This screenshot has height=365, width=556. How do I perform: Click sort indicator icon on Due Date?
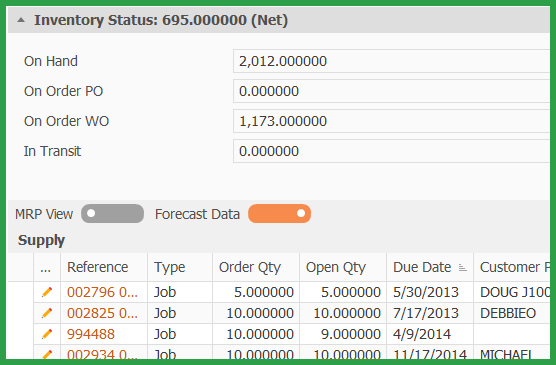[462, 267]
